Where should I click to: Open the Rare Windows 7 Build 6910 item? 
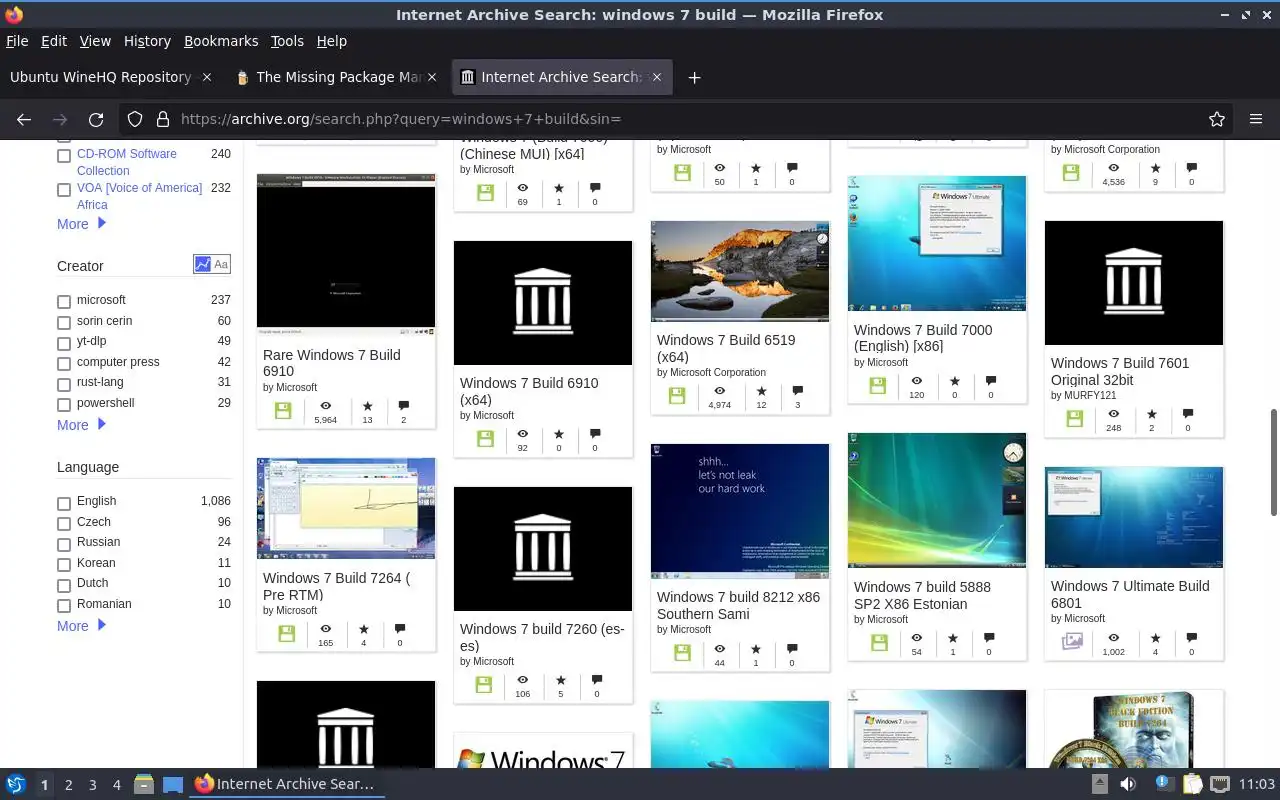[x=332, y=363]
